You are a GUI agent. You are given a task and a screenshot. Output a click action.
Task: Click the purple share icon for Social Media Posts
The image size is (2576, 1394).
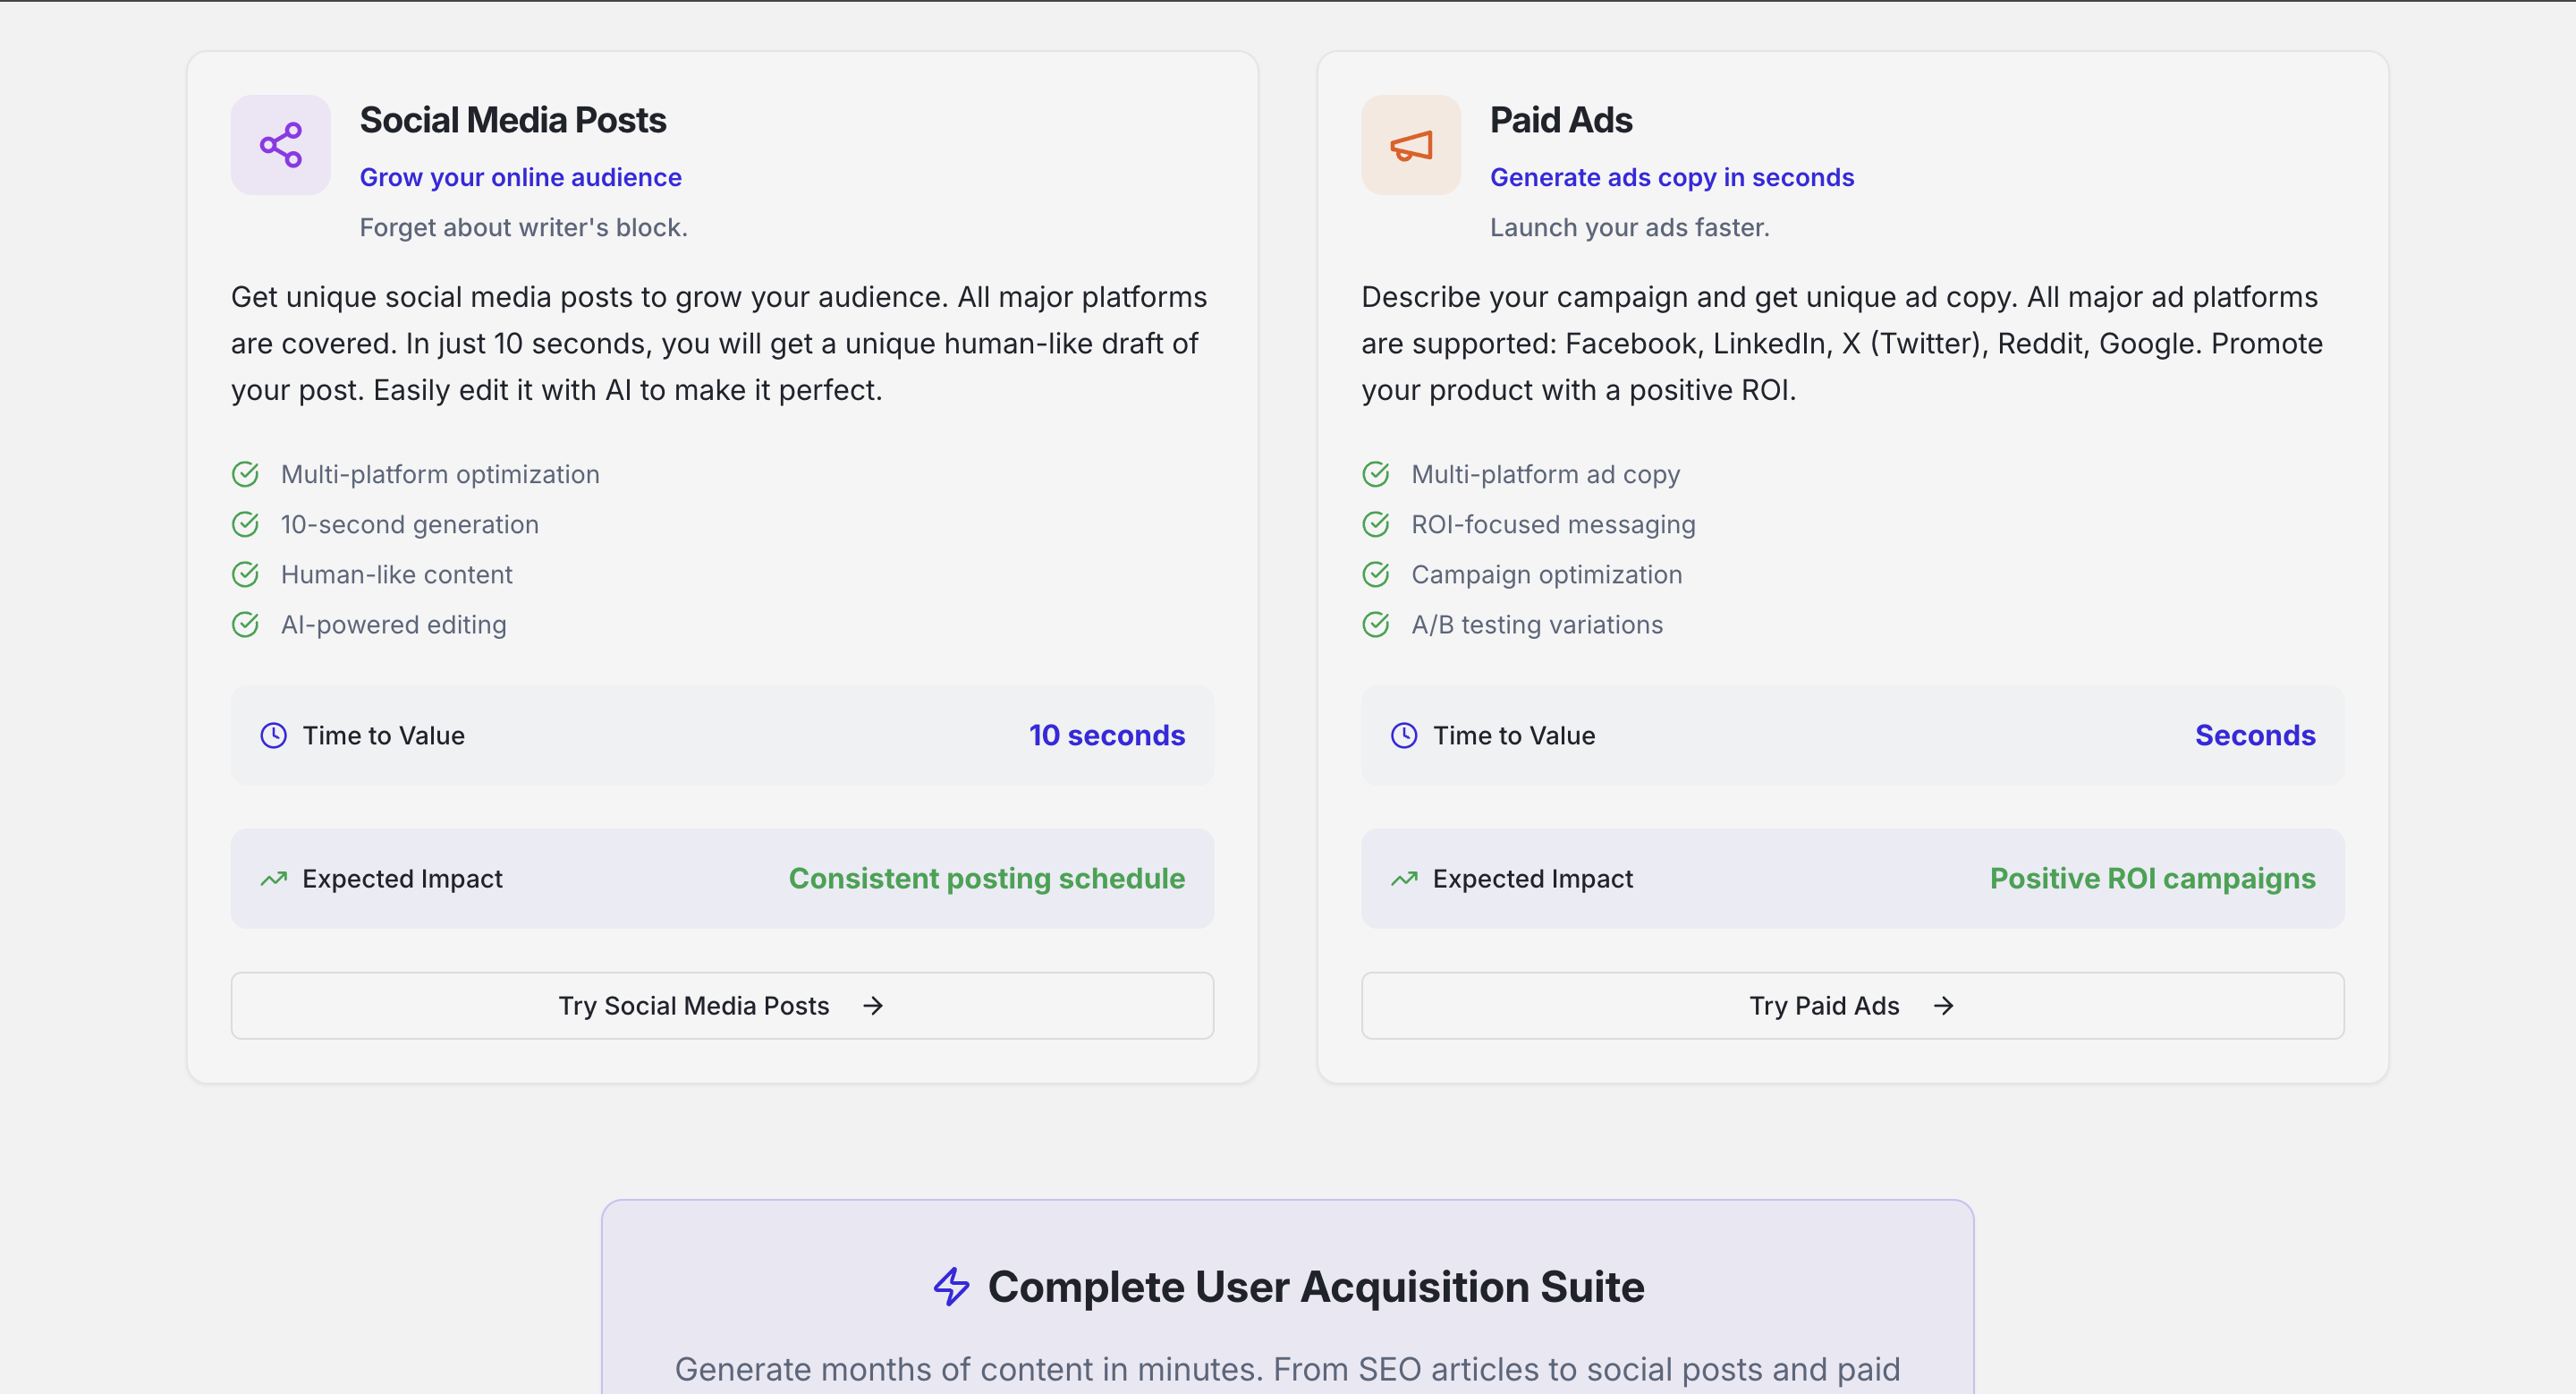[280, 145]
